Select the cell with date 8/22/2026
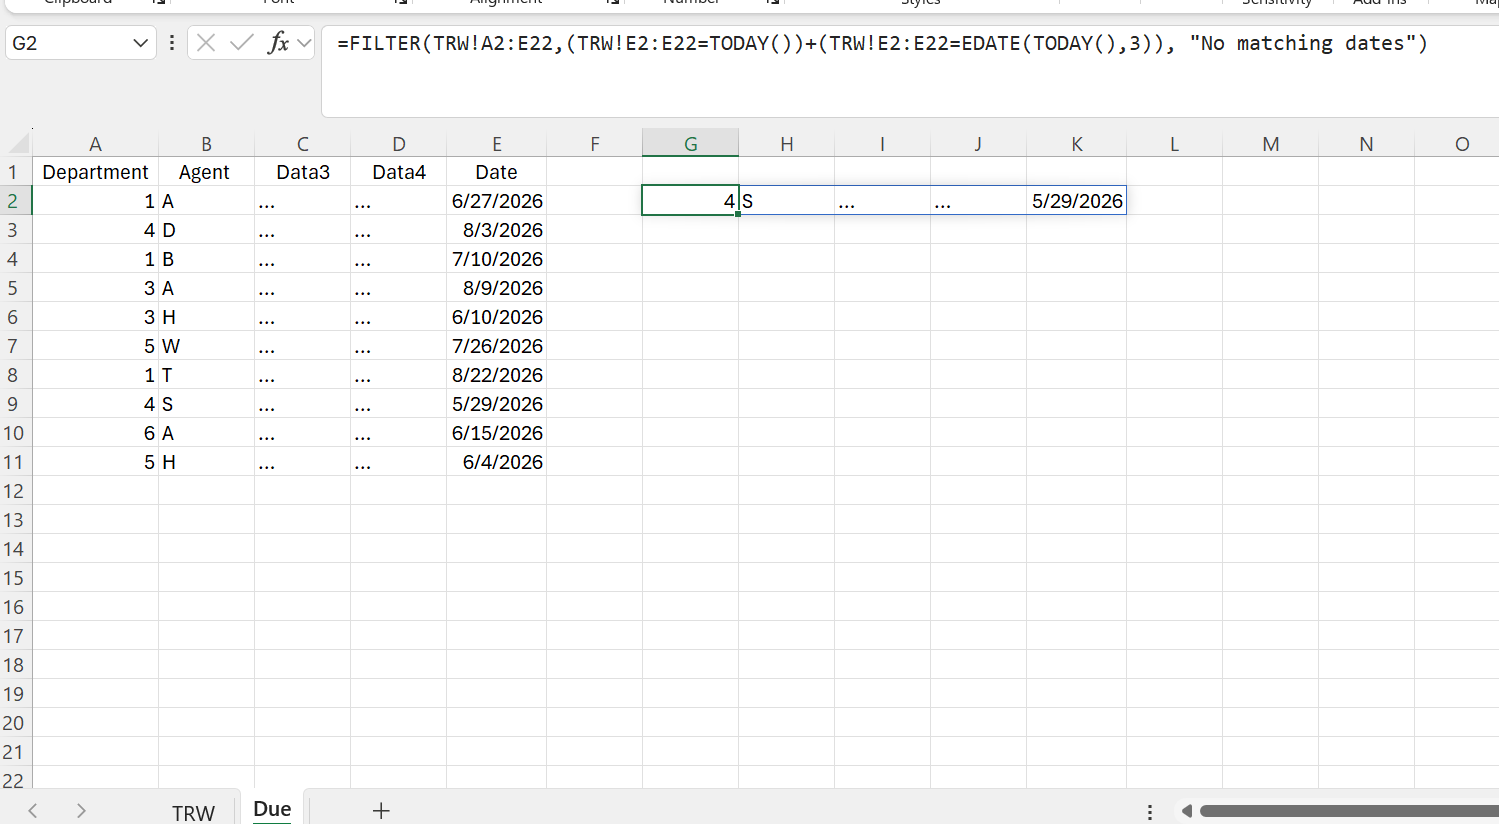Viewport: 1499px width, 824px height. [x=496, y=375]
